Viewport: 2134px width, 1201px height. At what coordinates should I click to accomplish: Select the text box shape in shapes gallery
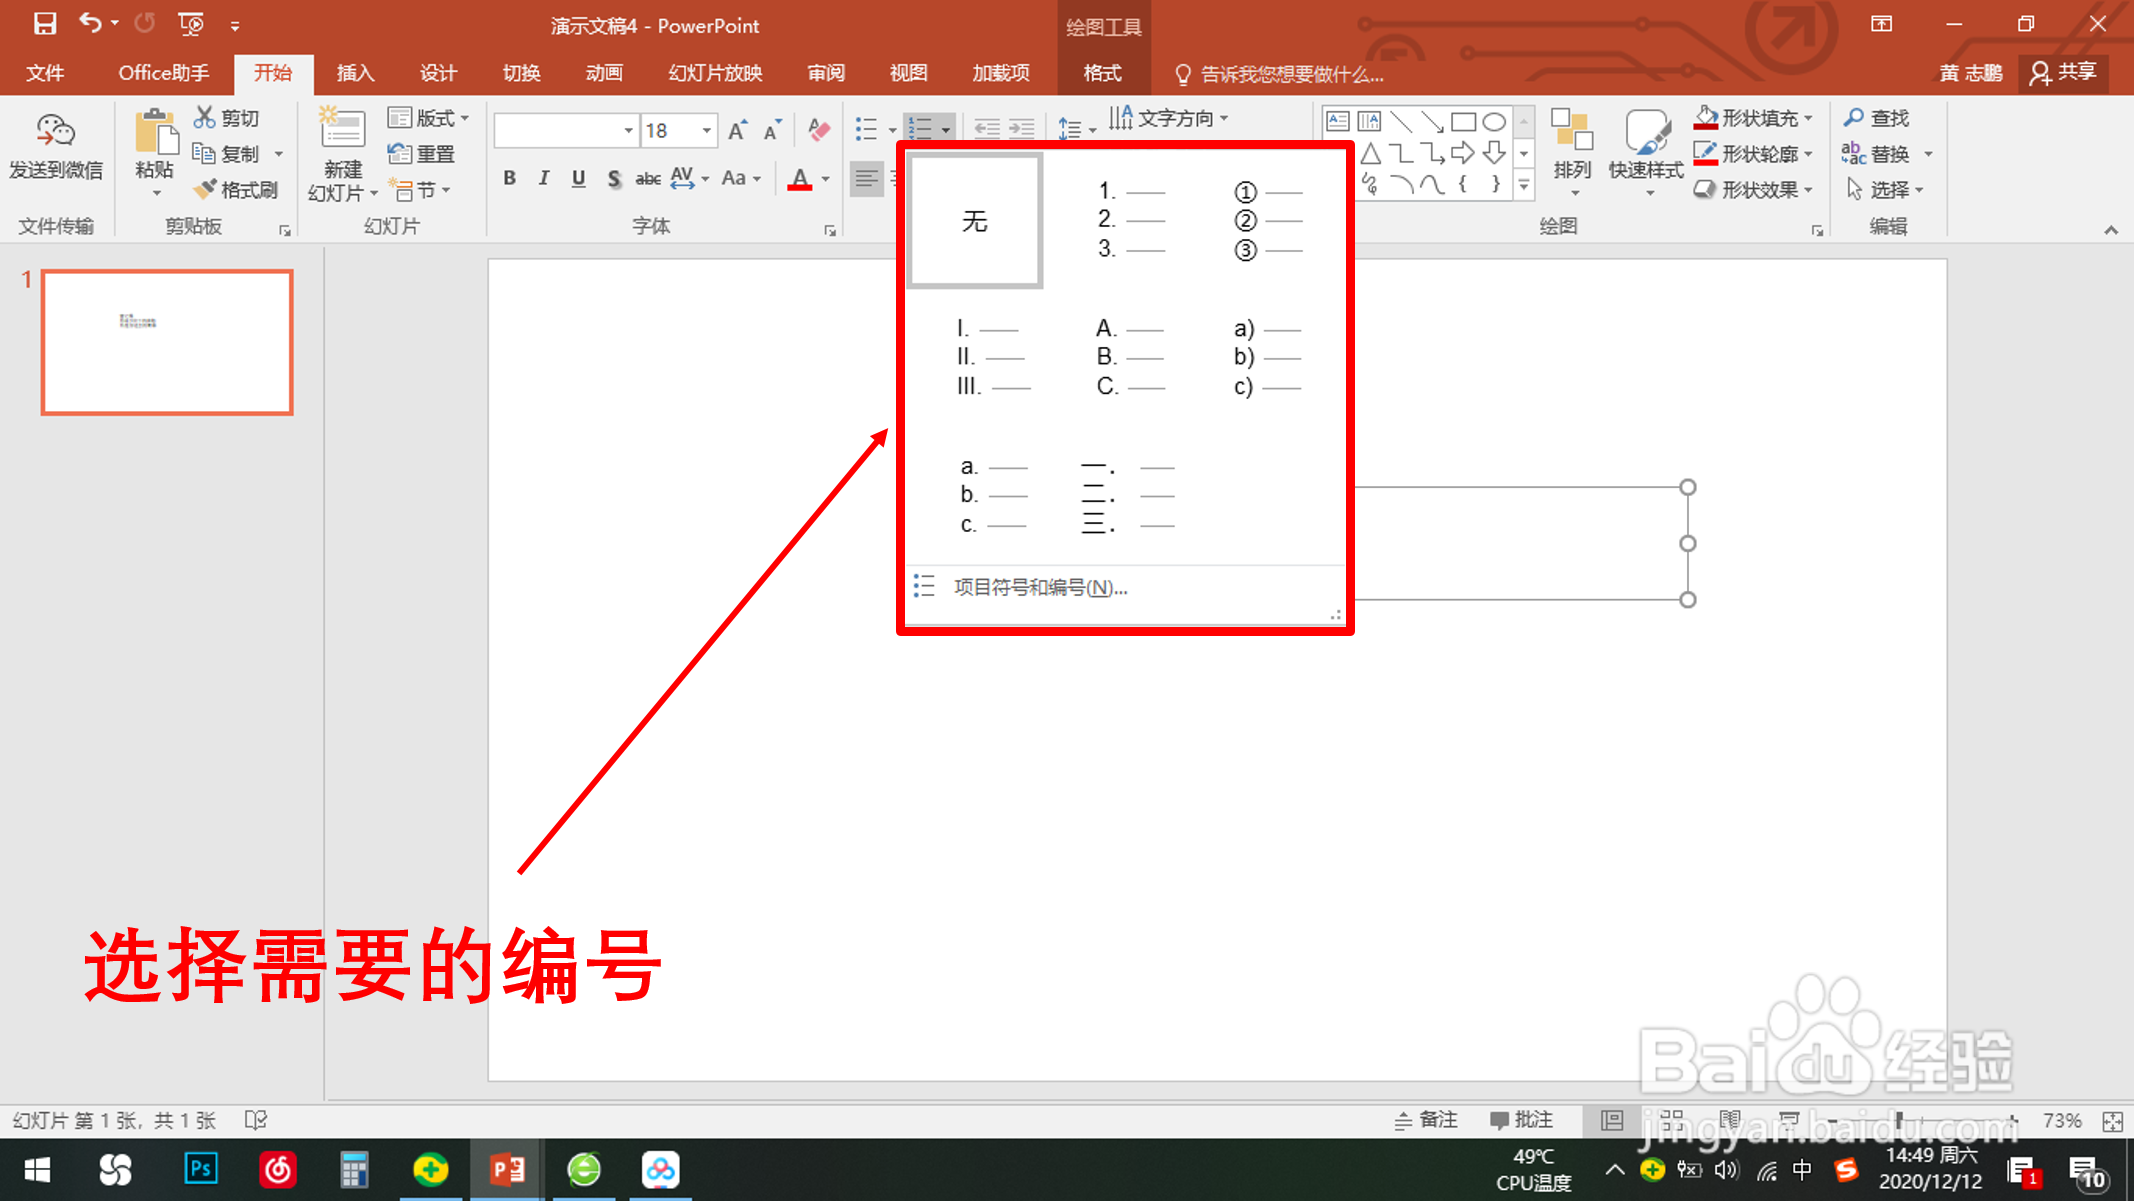[1338, 122]
